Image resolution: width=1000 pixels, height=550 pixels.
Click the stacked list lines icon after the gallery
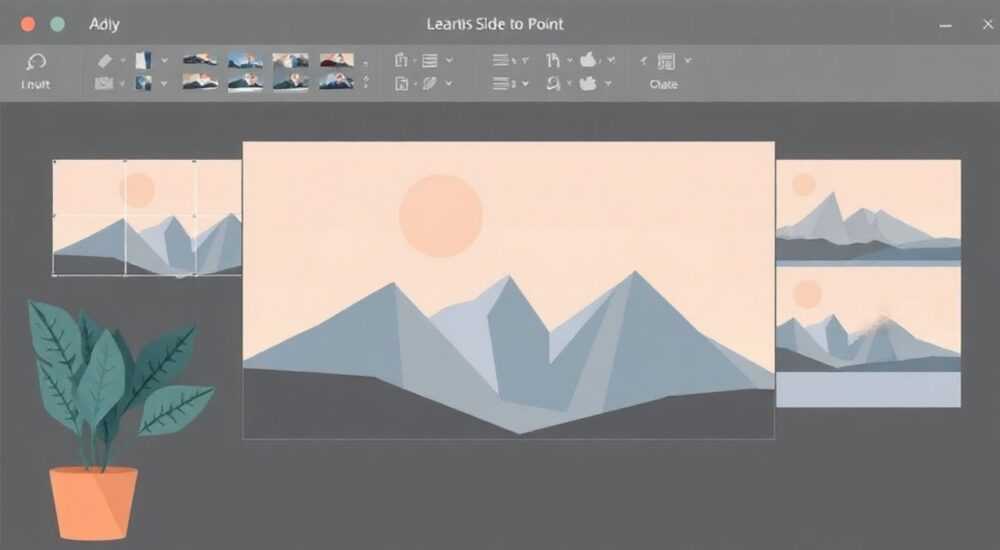[x=430, y=61]
